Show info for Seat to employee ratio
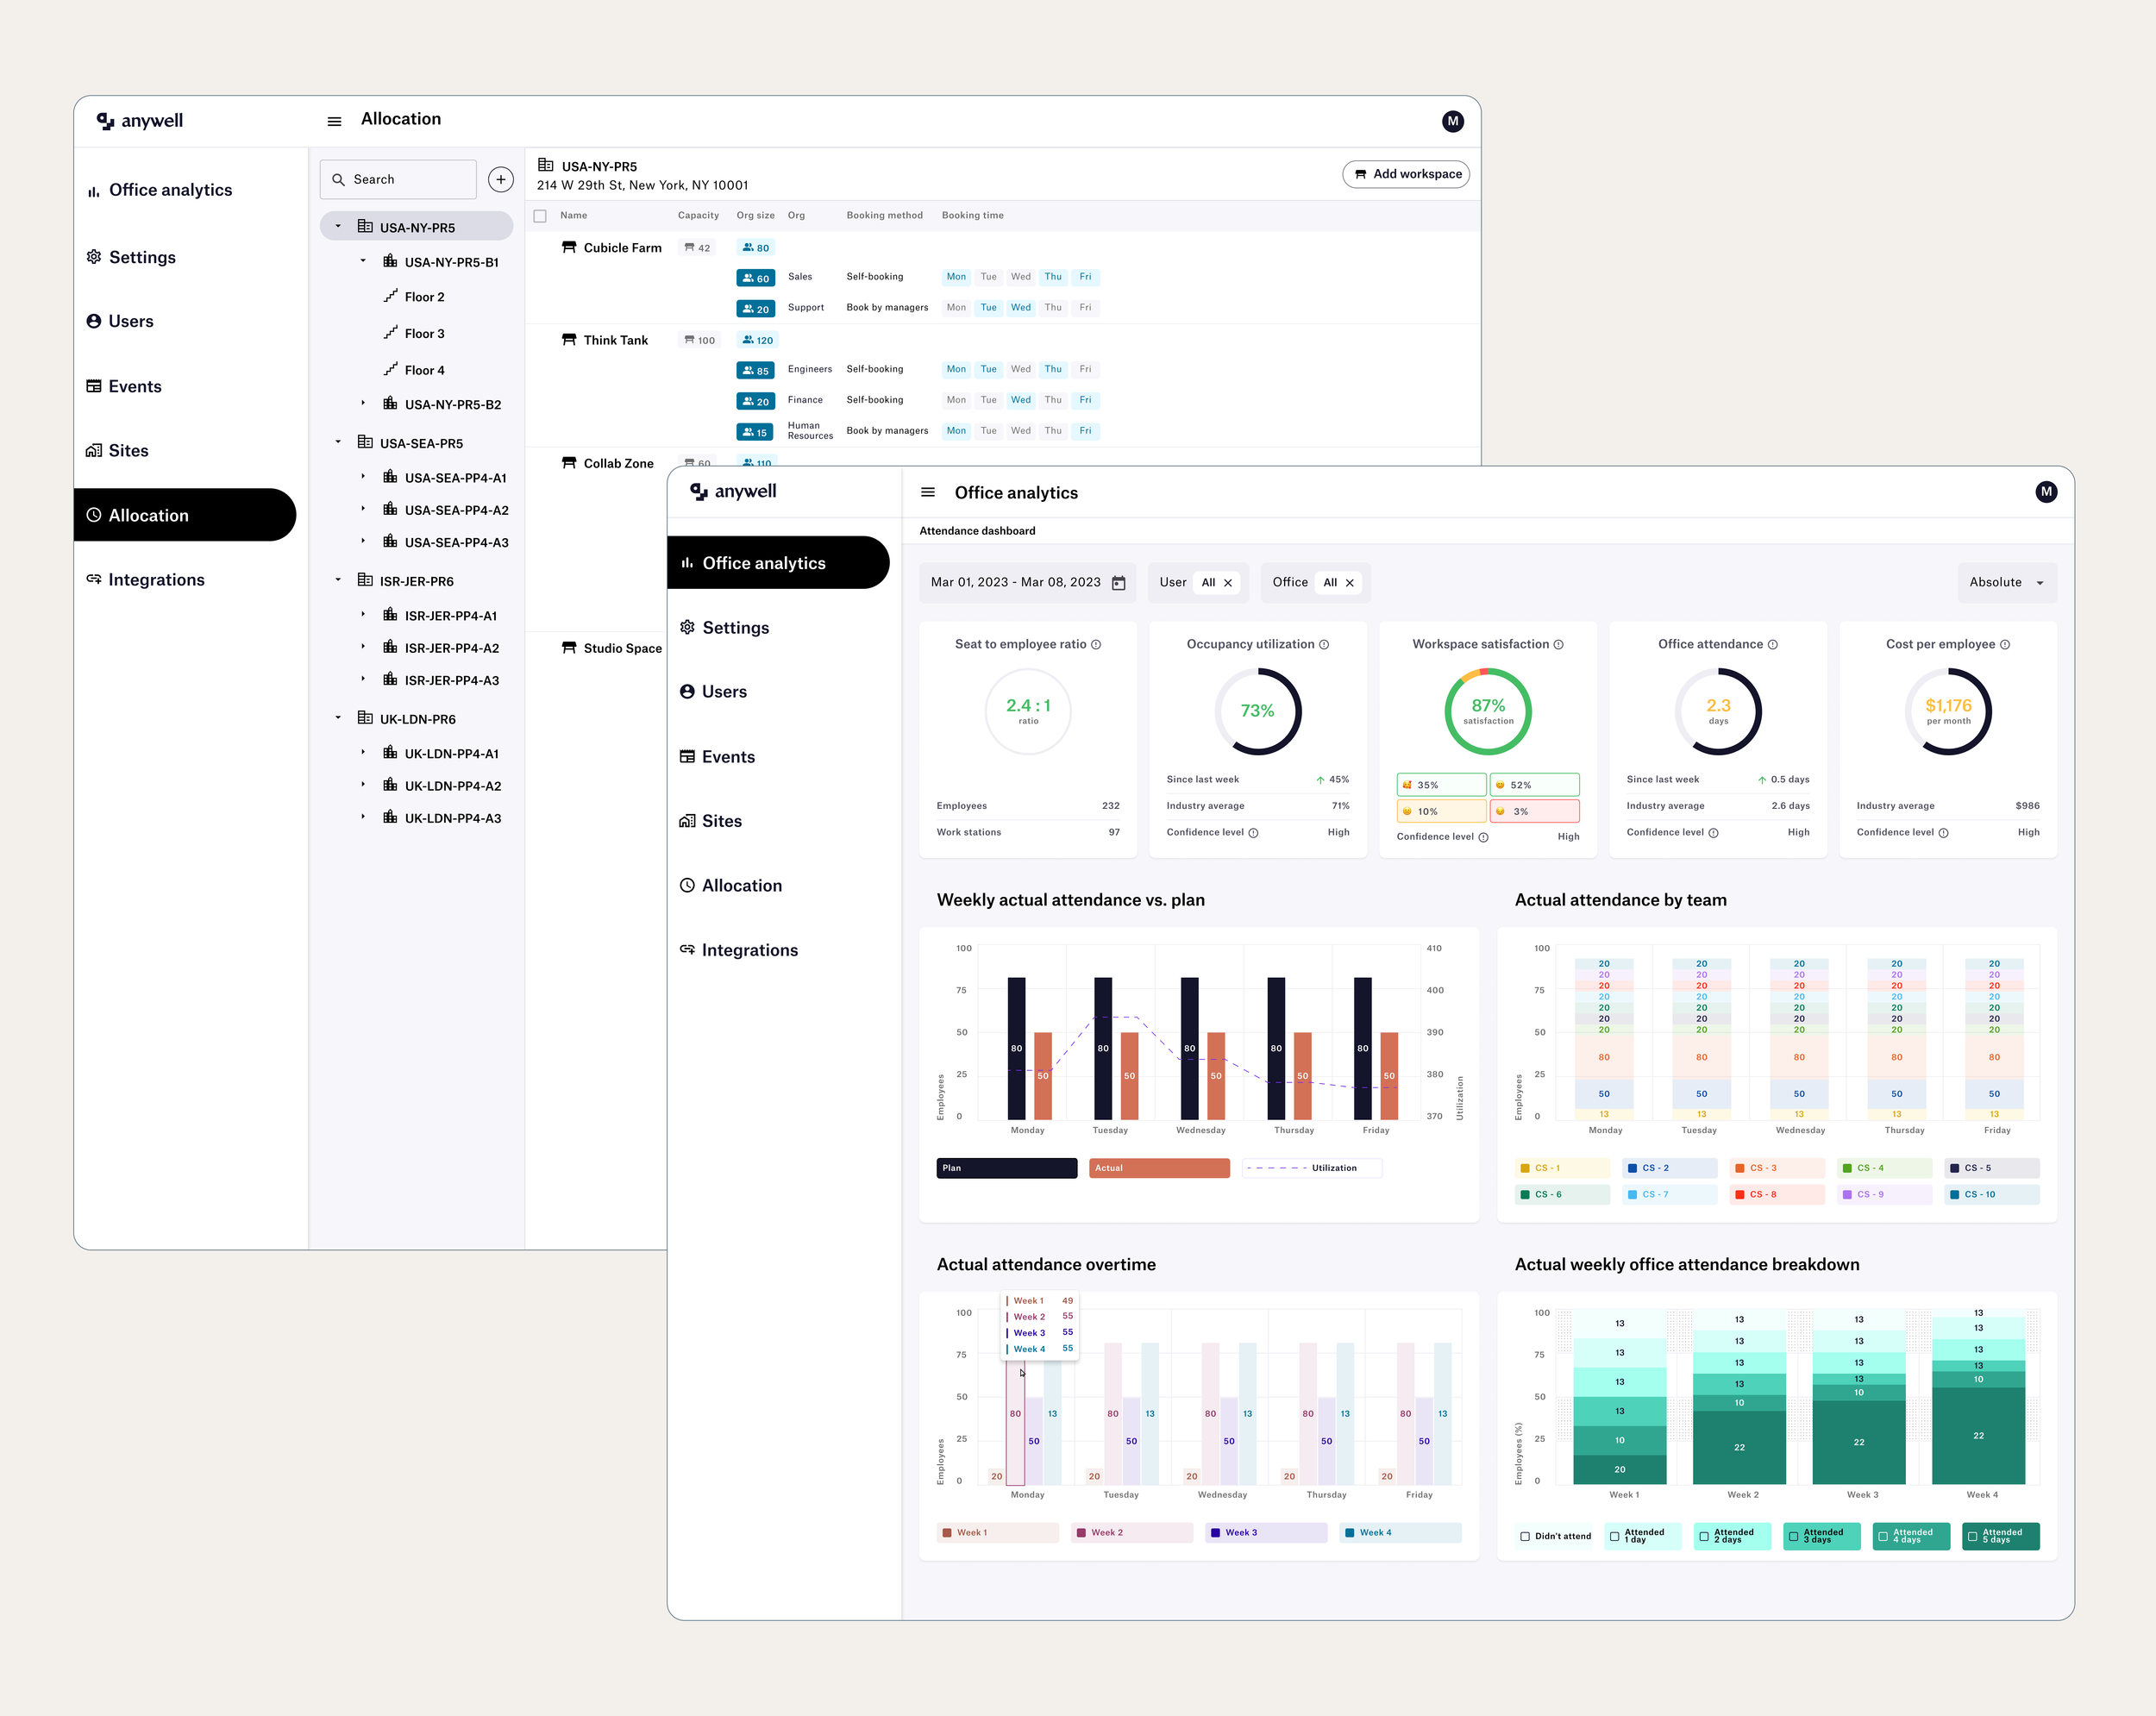The image size is (2156, 1716). [1096, 645]
